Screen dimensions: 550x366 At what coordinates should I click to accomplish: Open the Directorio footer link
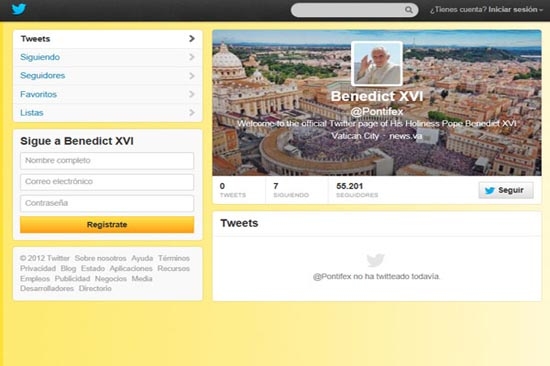click(x=95, y=288)
